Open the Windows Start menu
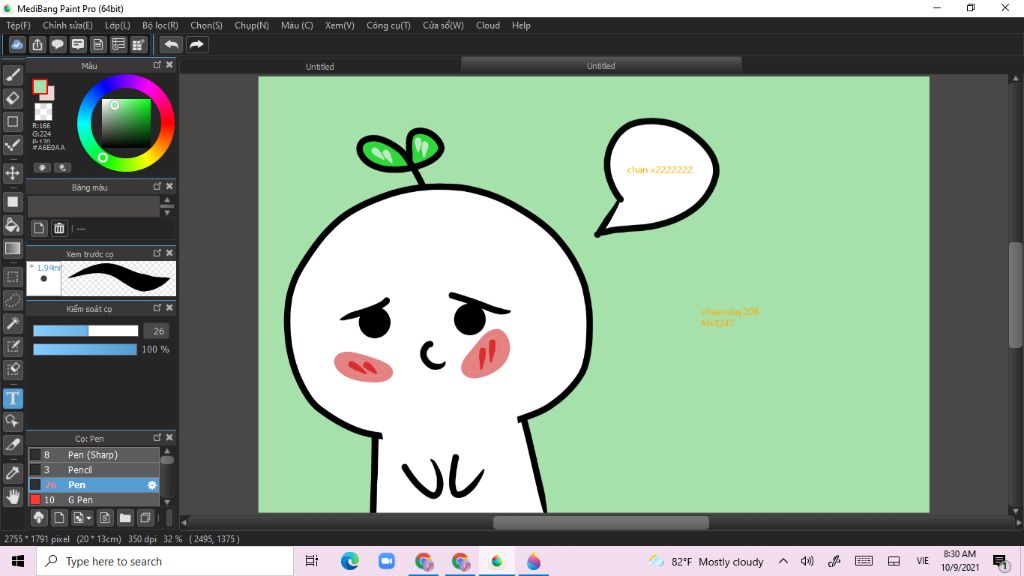Viewport: 1024px width, 576px height. tap(18, 561)
